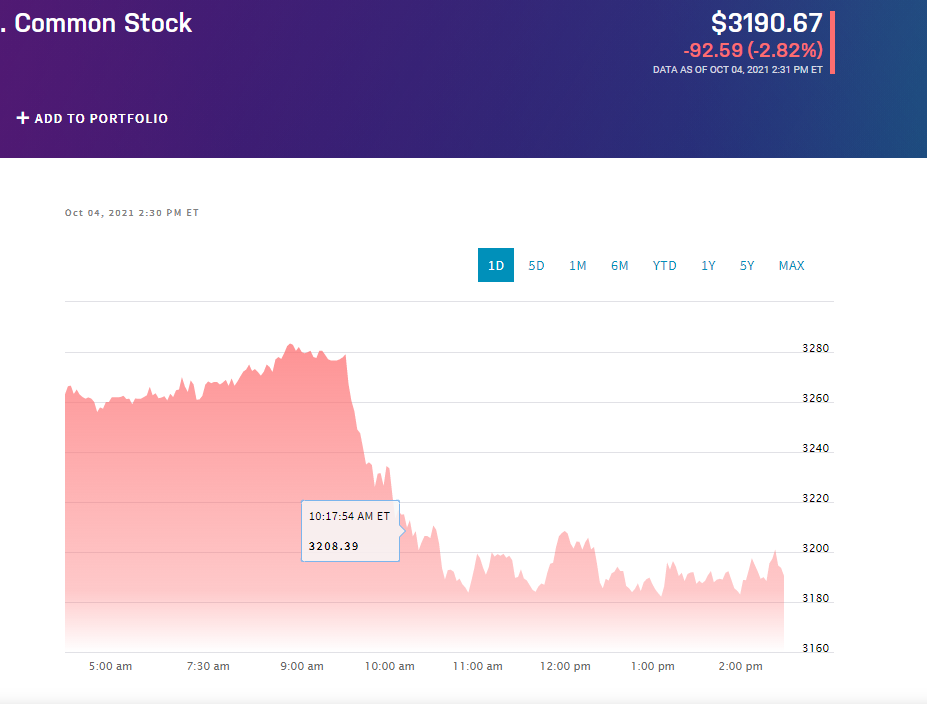The image size is (927, 704).
Task: Open the 5Y chart range
Action: pos(747,265)
